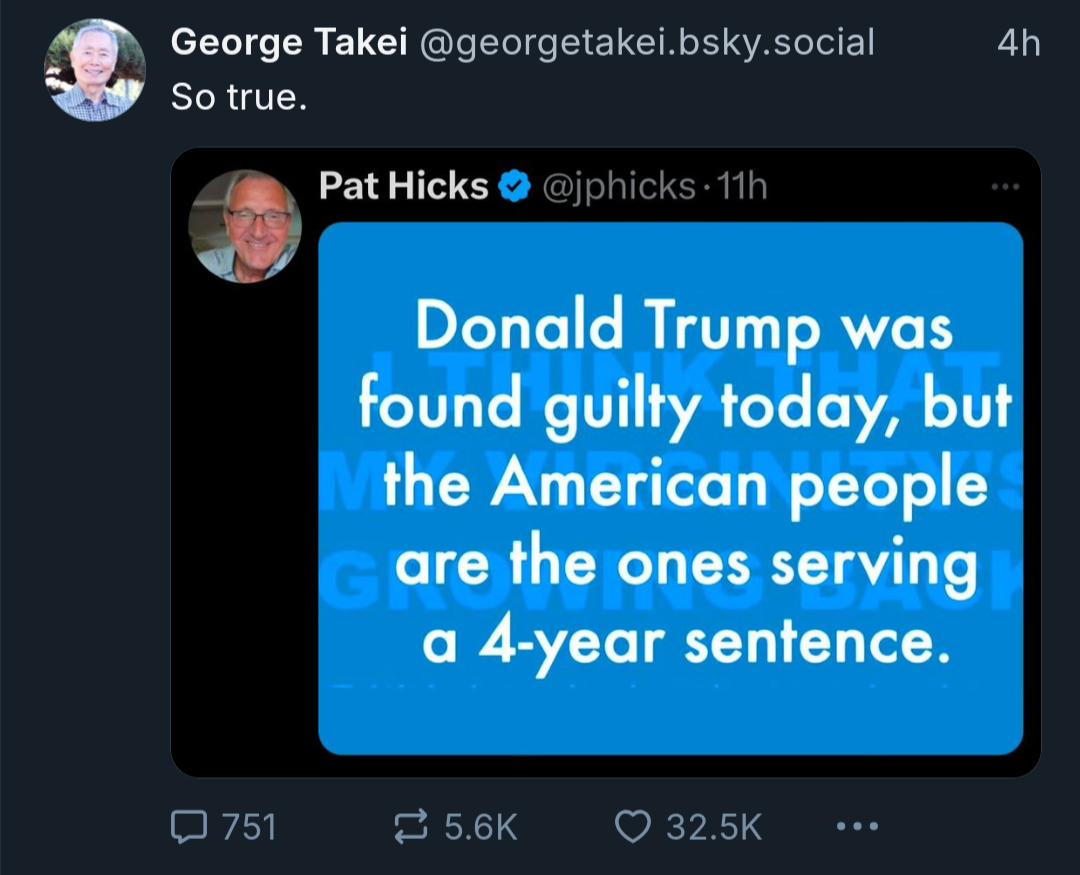Screen dimensions: 1080x875
Task: Like the post with heart icon
Action: [632, 826]
